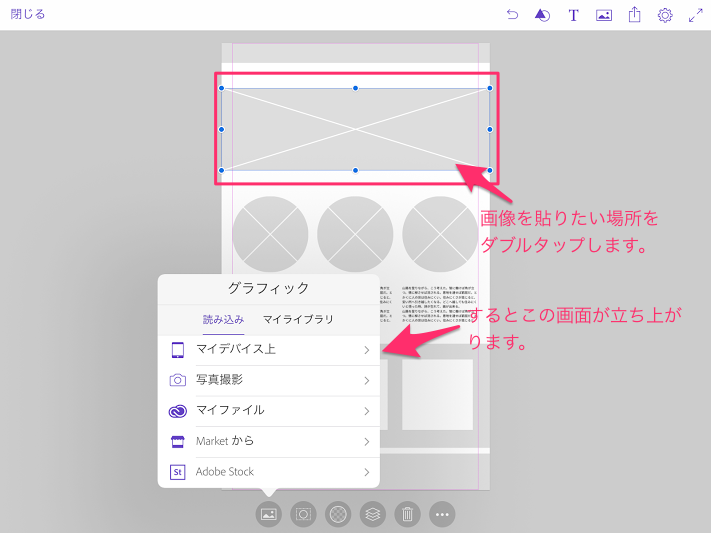Click the St Adobe Stock icon
The image size is (711, 533).
tap(177, 472)
